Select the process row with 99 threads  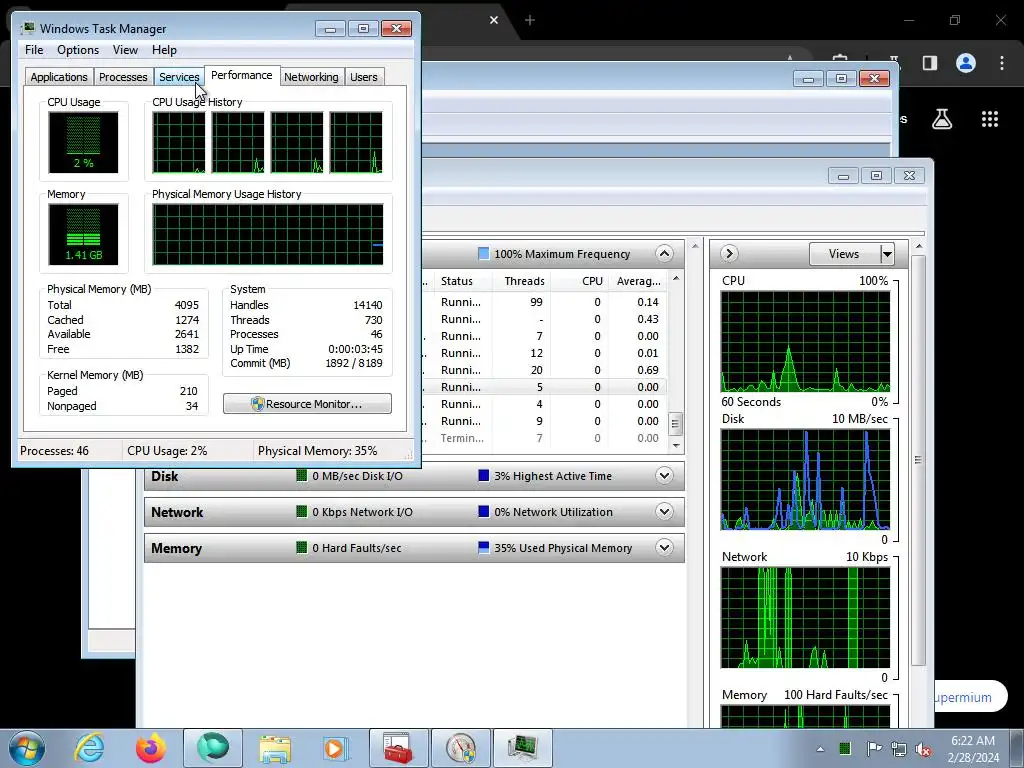tap(545, 302)
